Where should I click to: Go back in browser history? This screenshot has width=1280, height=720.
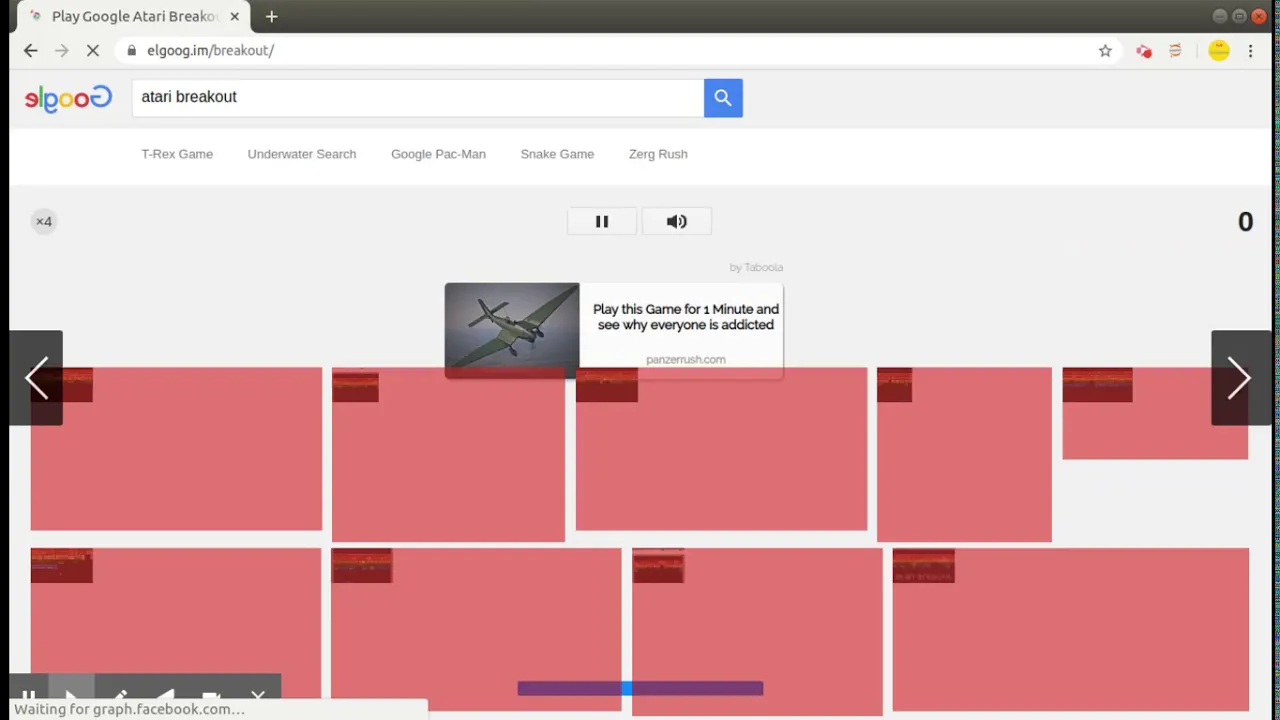pyautogui.click(x=31, y=50)
